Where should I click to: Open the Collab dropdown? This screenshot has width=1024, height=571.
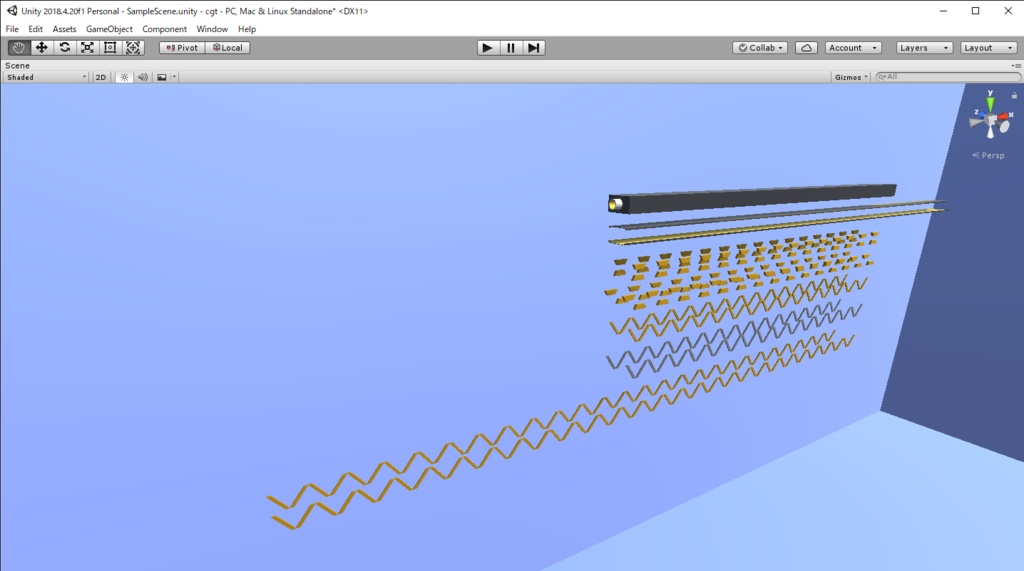point(760,48)
